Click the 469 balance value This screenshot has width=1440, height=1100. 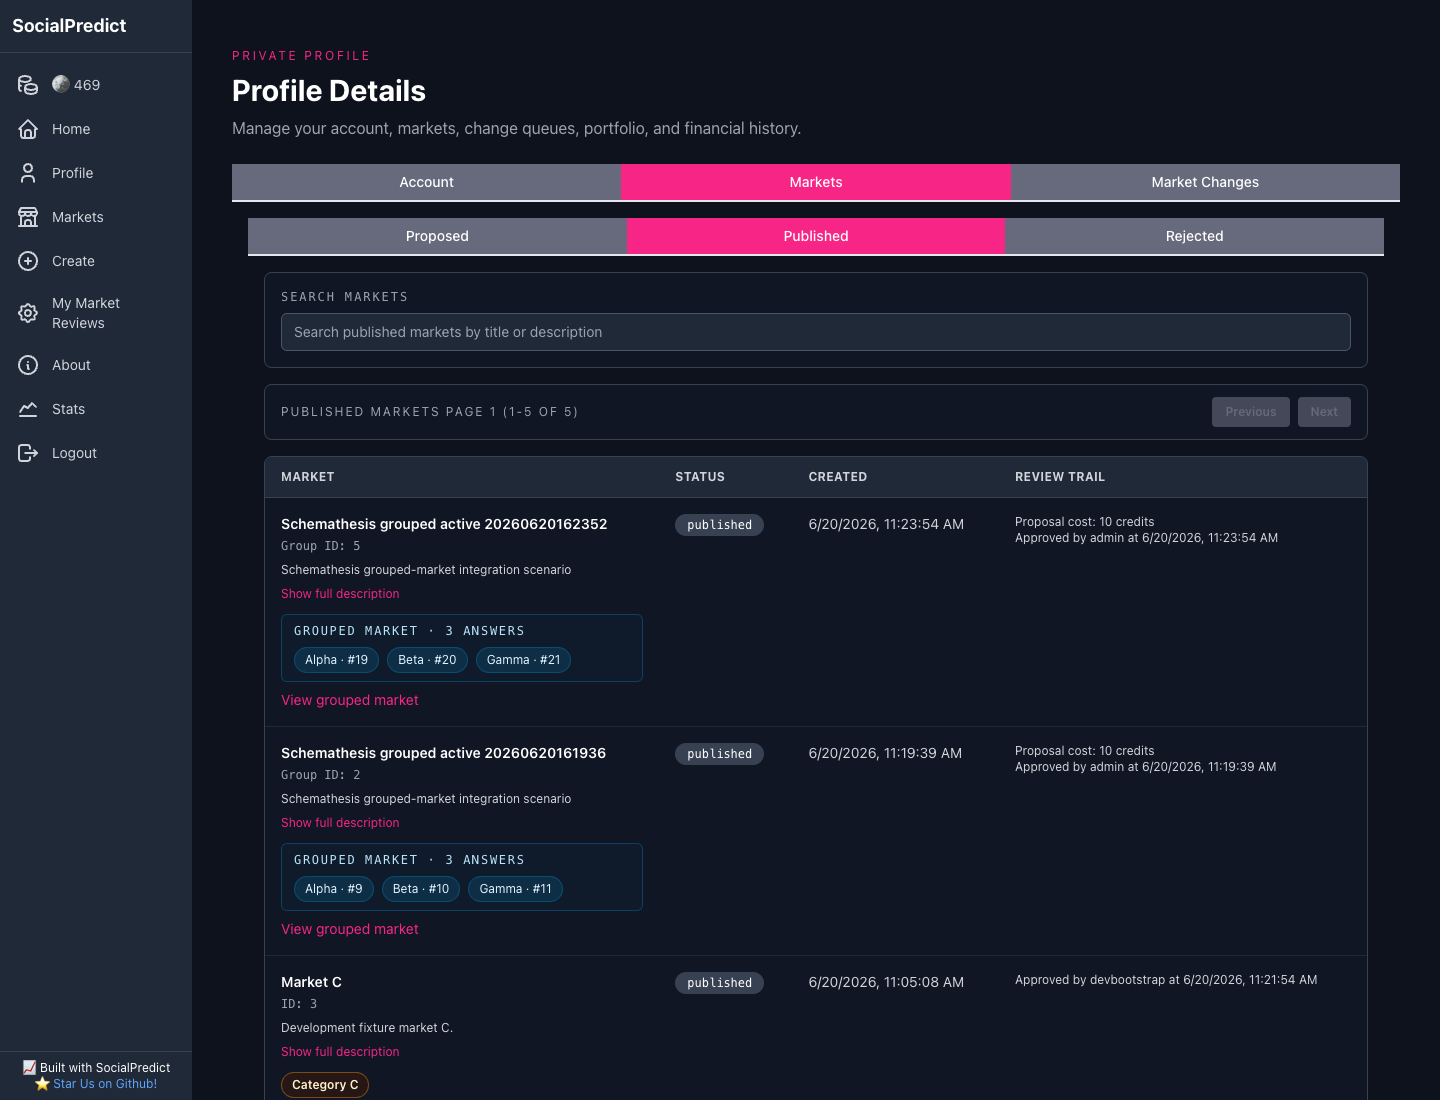pos(87,85)
